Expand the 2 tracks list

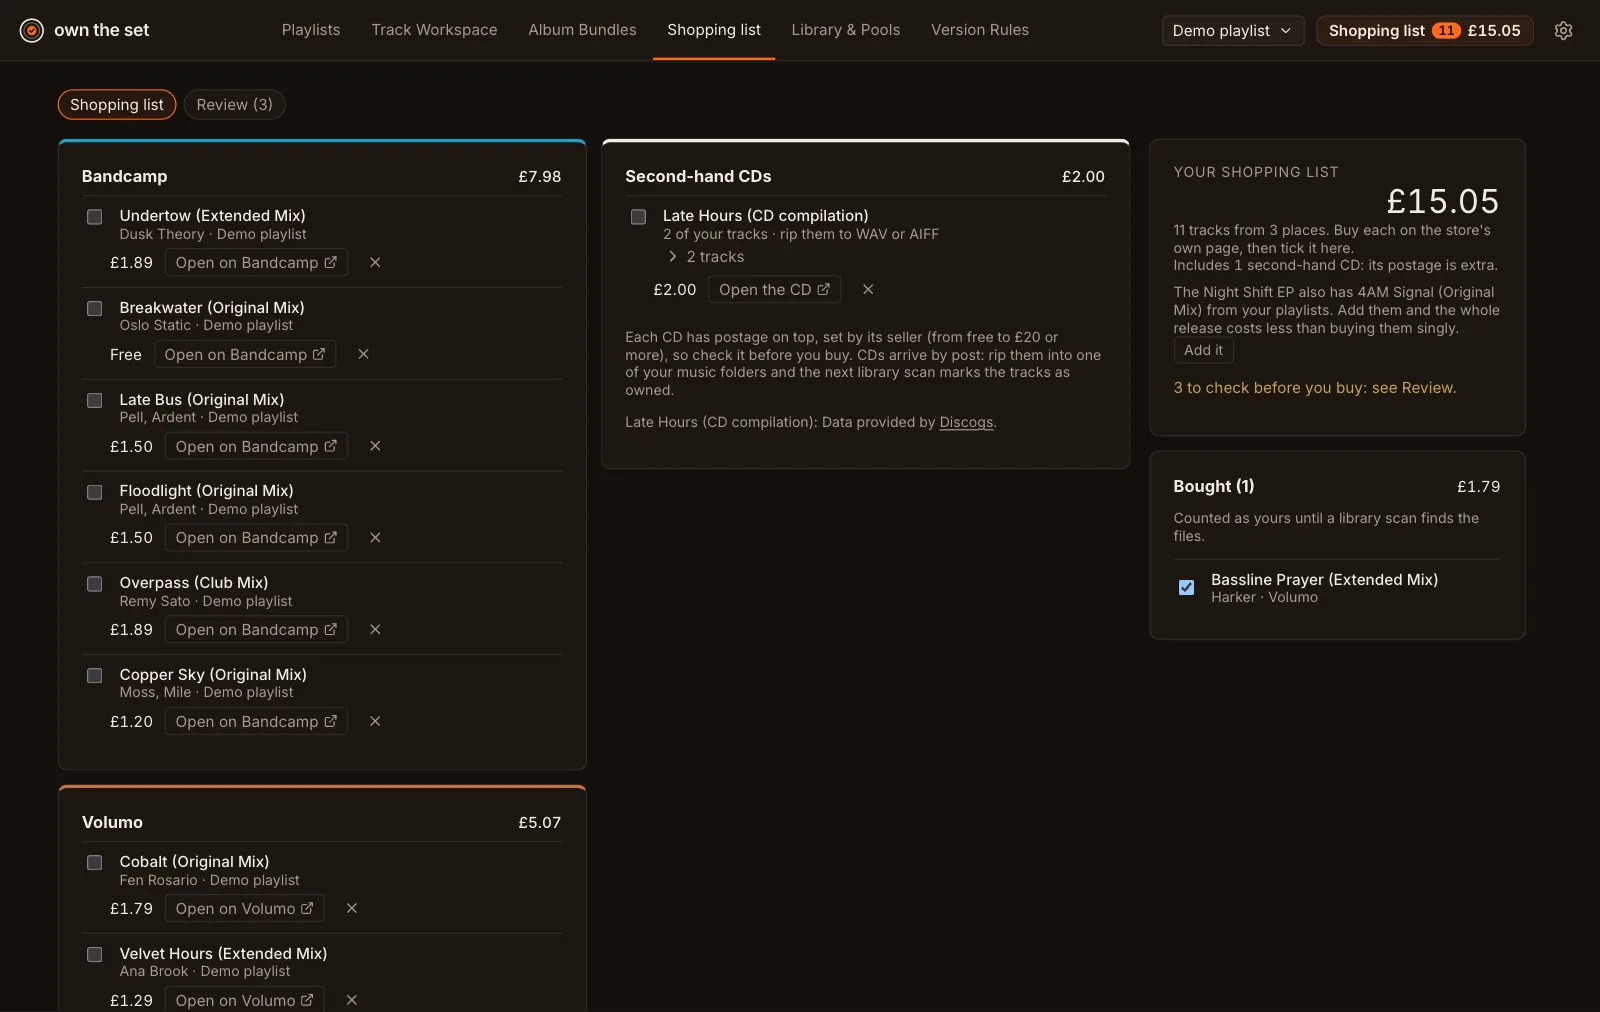pyautogui.click(x=706, y=257)
